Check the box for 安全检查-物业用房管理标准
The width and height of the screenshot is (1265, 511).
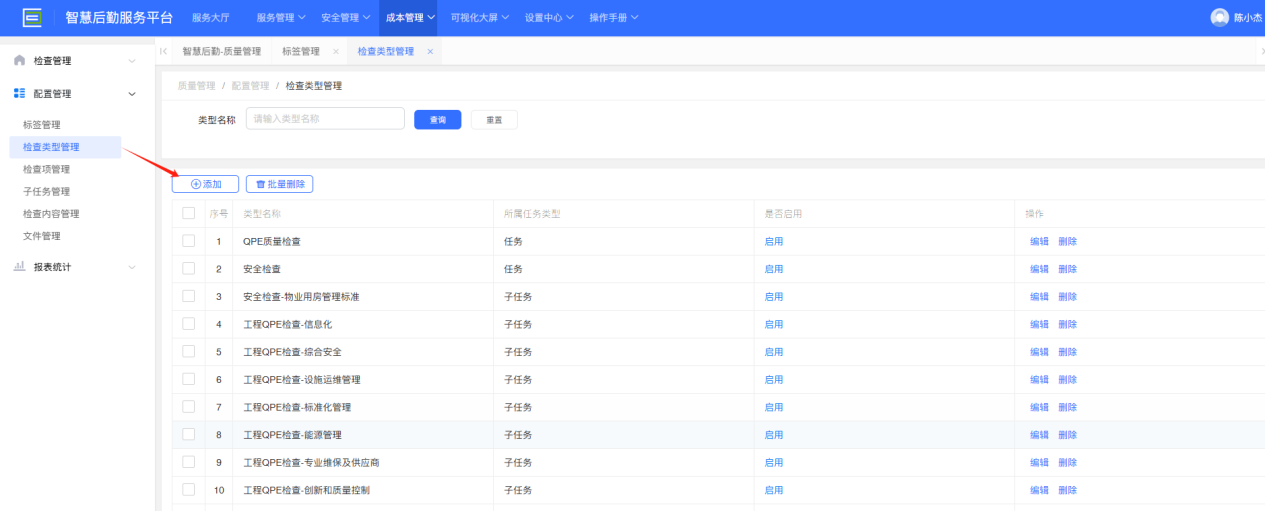click(x=189, y=296)
